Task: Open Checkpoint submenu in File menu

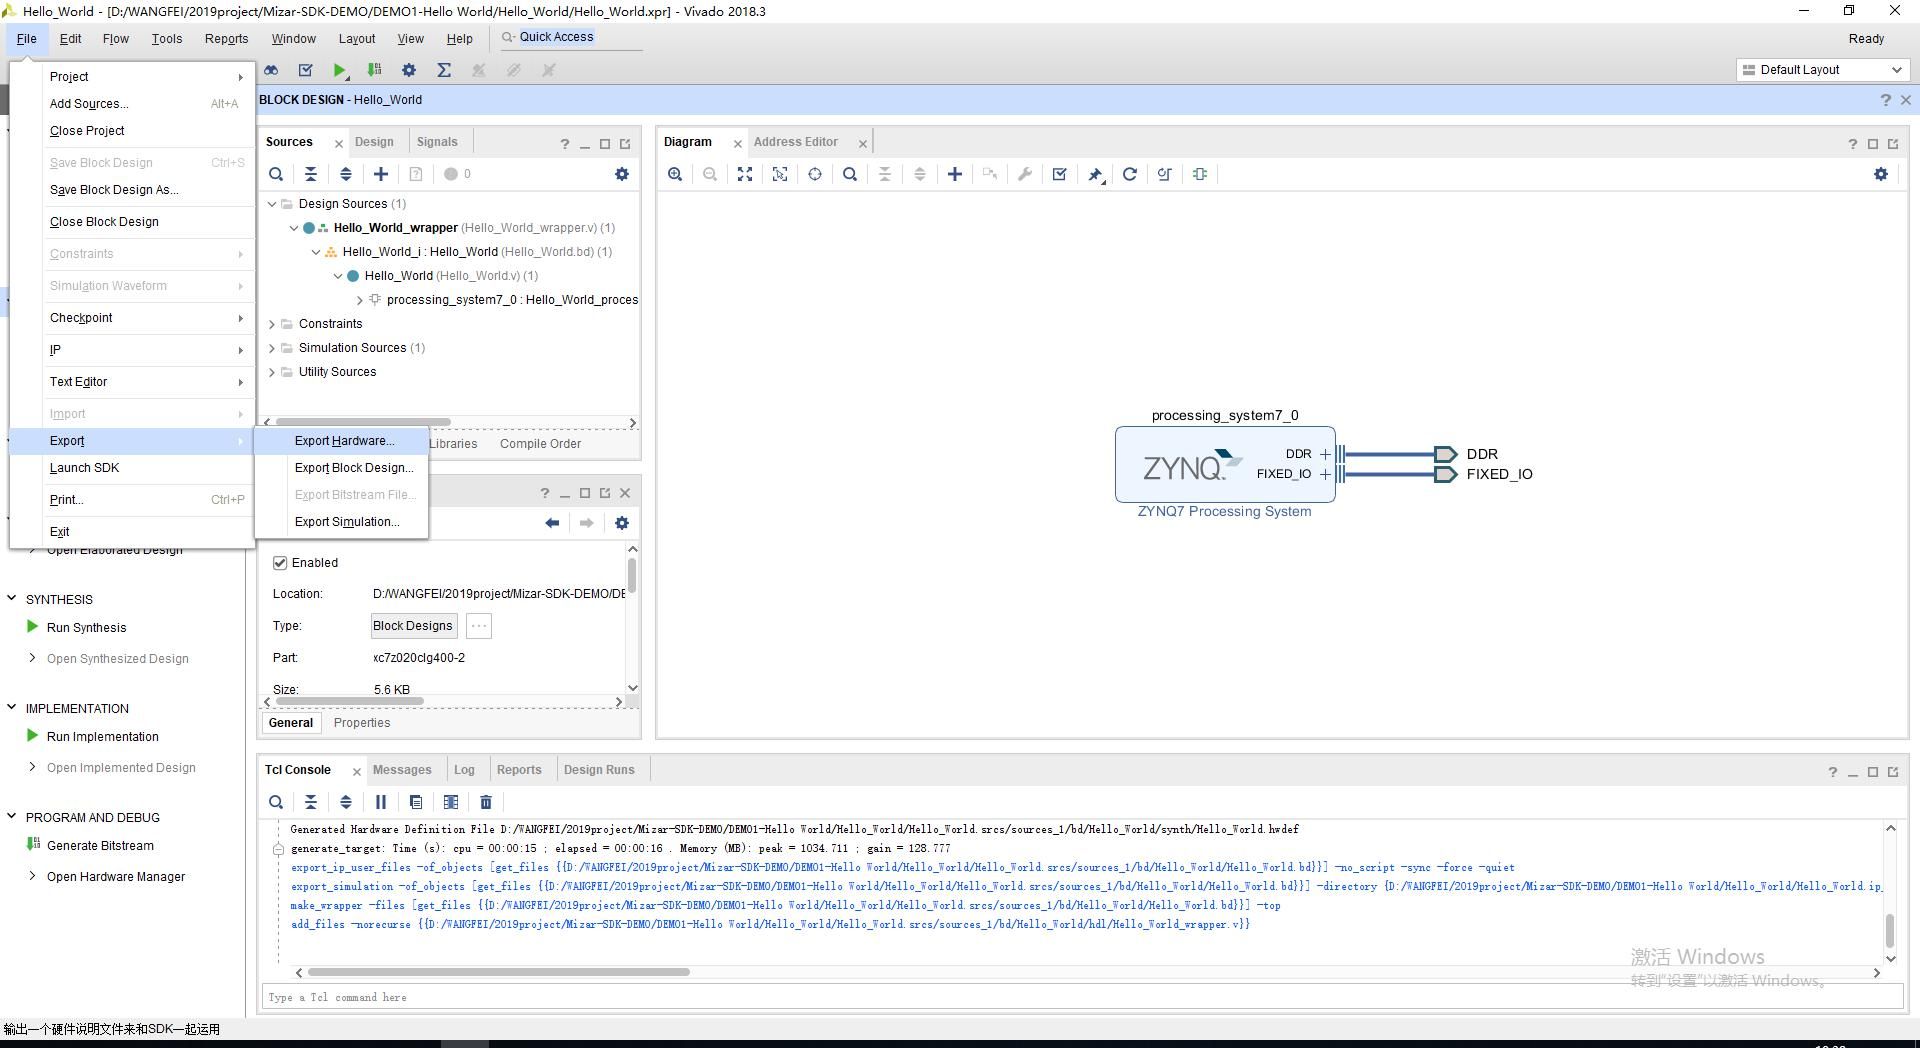Action: [131, 318]
